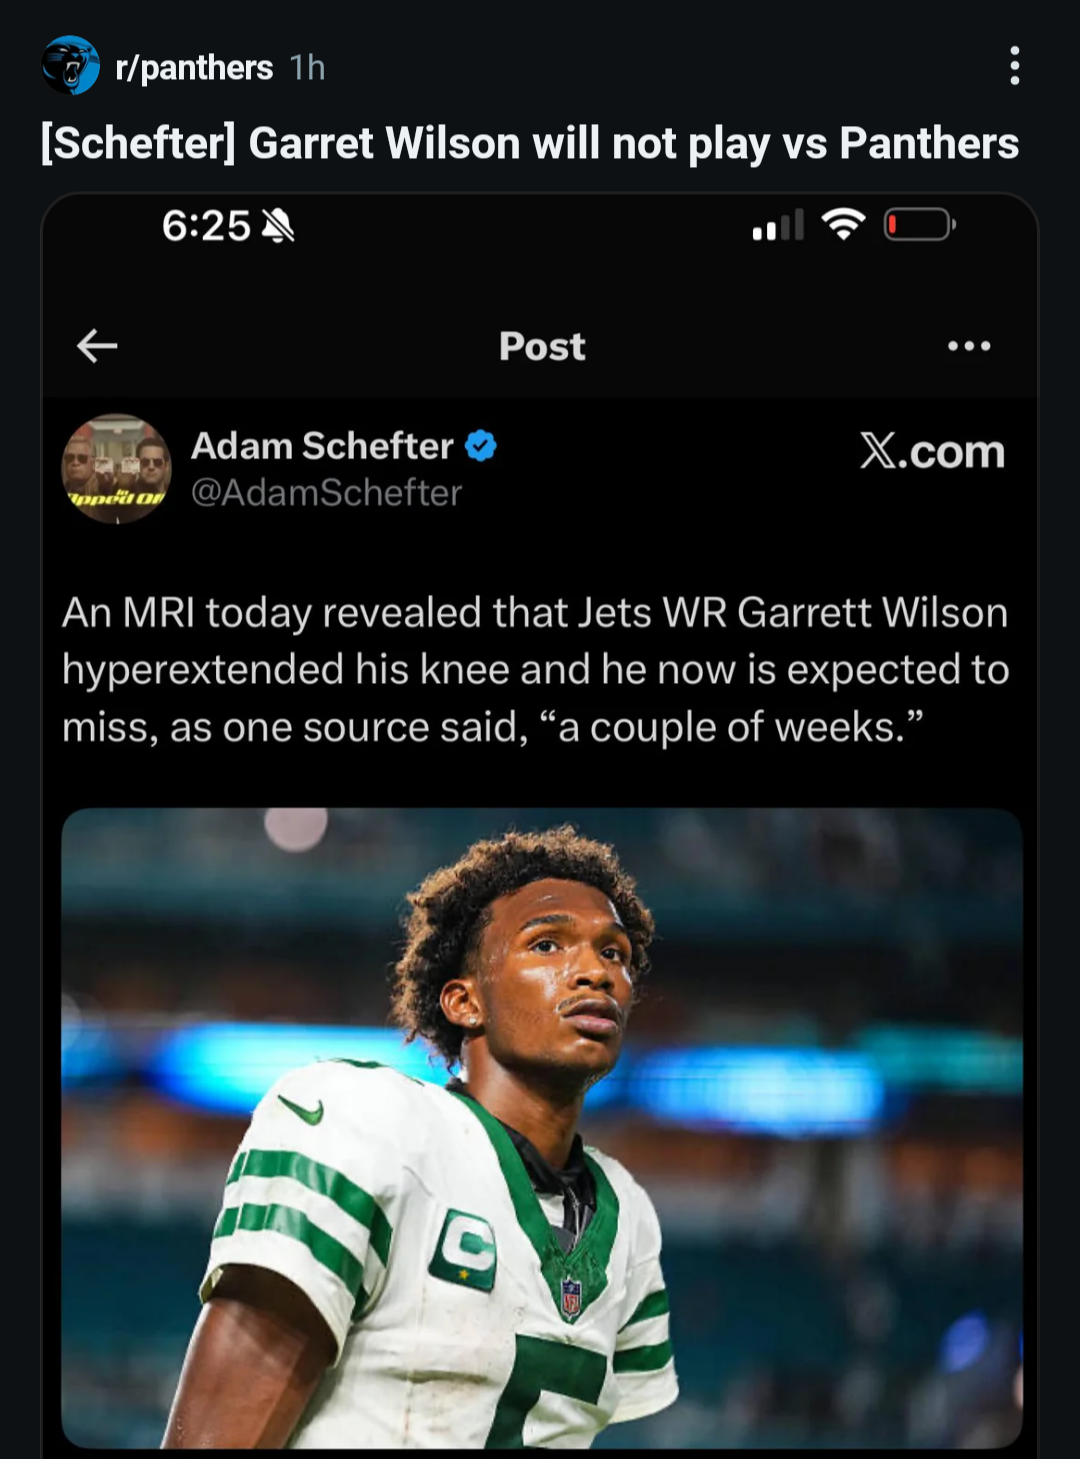Open the Garrett Wilson photo
The width and height of the screenshot is (1080, 1459).
541,1127
